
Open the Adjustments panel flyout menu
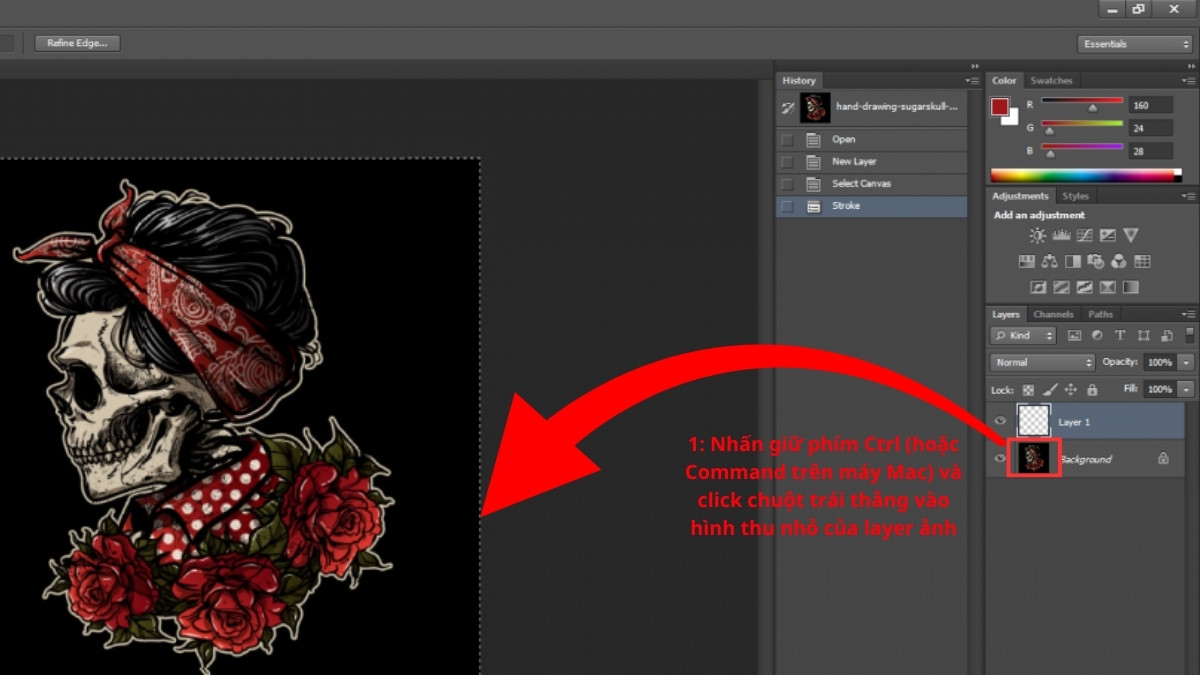[1188, 196]
